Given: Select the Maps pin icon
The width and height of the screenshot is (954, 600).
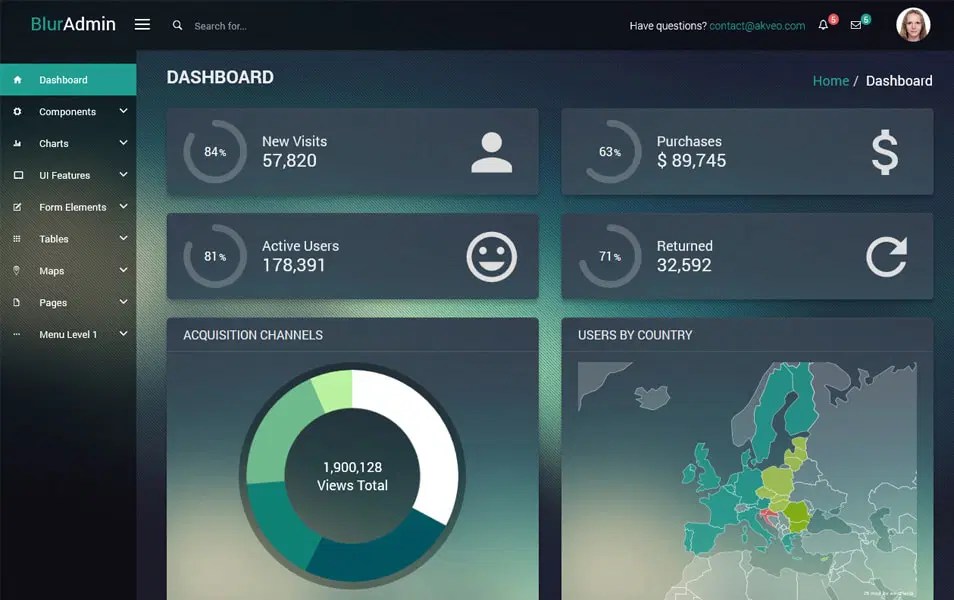Looking at the screenshot, I should (x=17, y=270).
